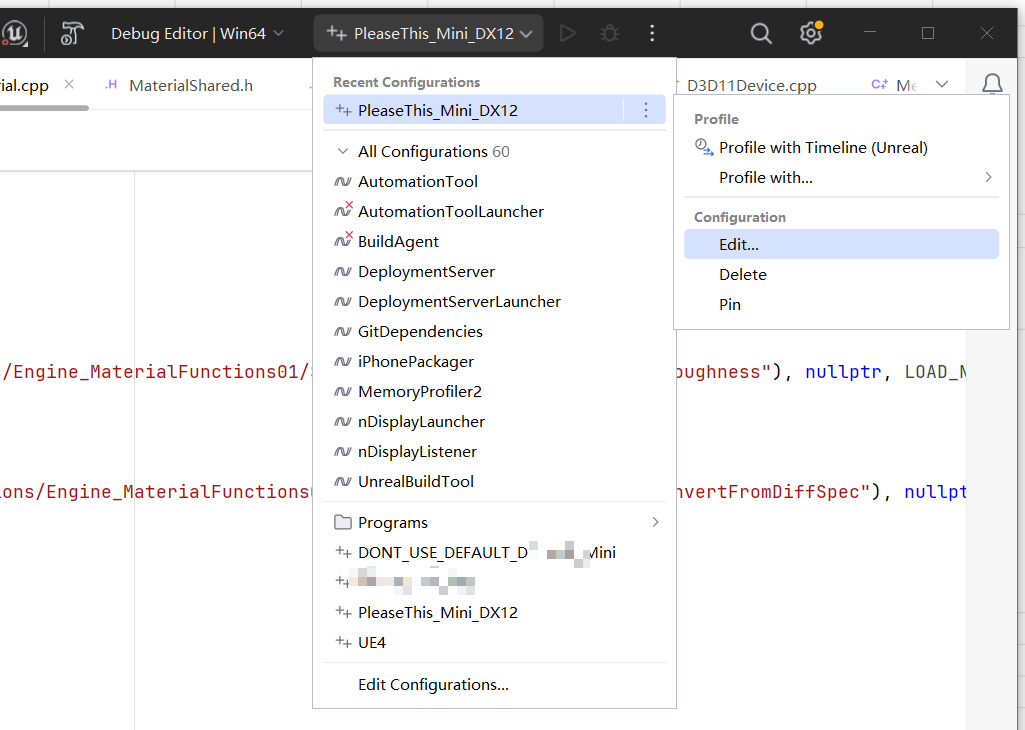Select the DeploymentServer configuration

click(x=494, y=272)
